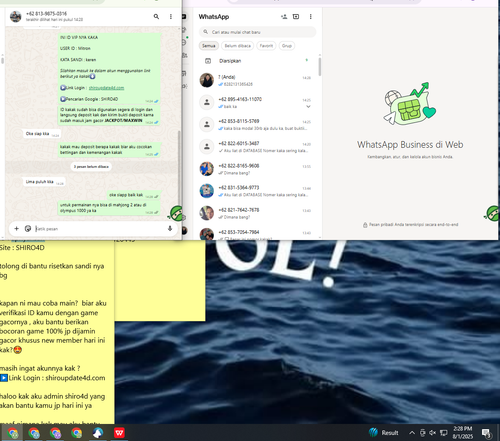Open chat with +62 821-7642-7678

257,213
